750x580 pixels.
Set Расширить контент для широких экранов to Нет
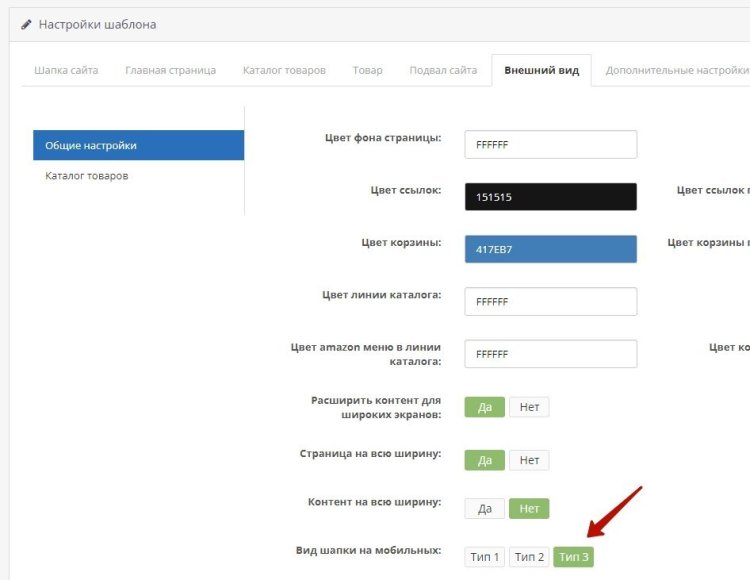(529, 407)
